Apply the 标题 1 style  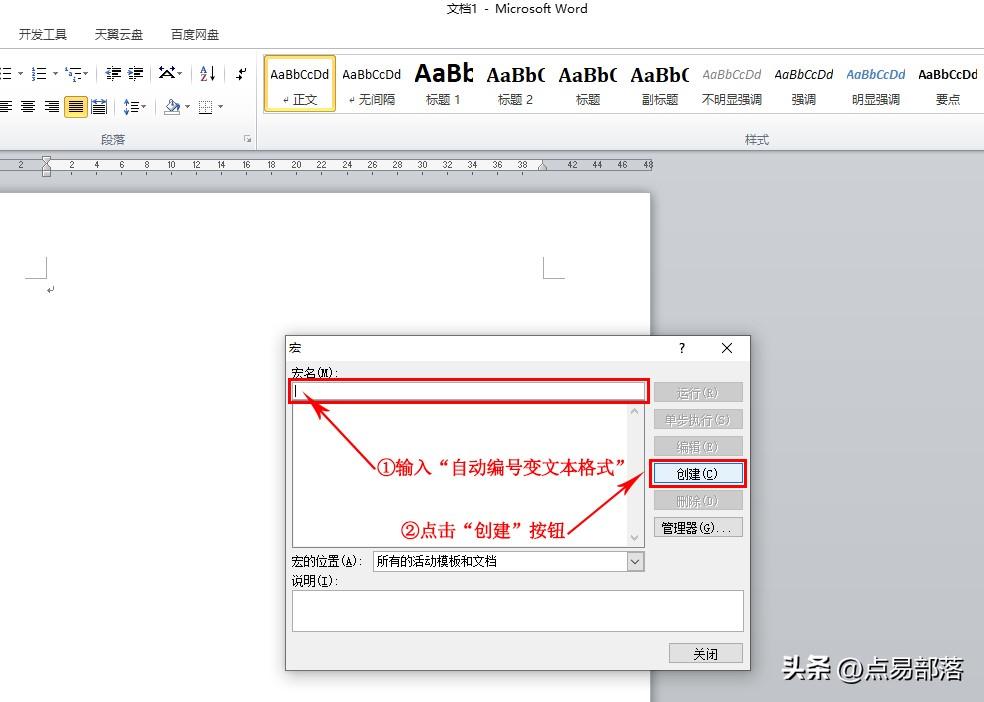click(443, 84)
